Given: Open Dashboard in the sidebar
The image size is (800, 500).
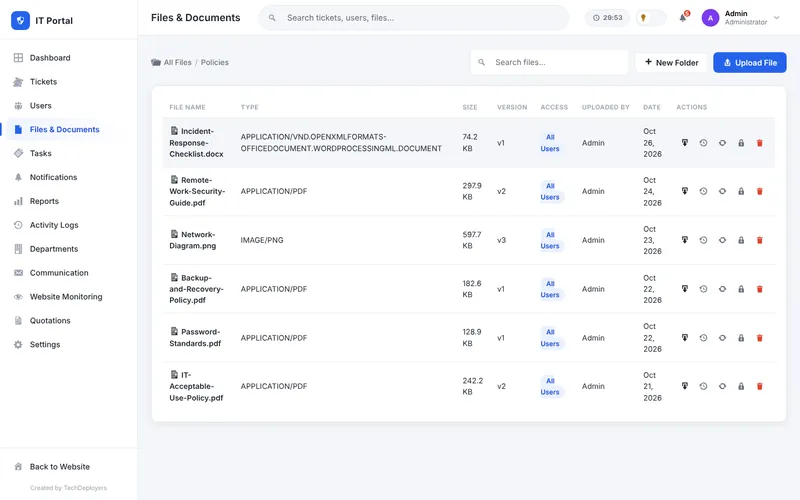Looking at the screenshot, I should coord(68,58).
